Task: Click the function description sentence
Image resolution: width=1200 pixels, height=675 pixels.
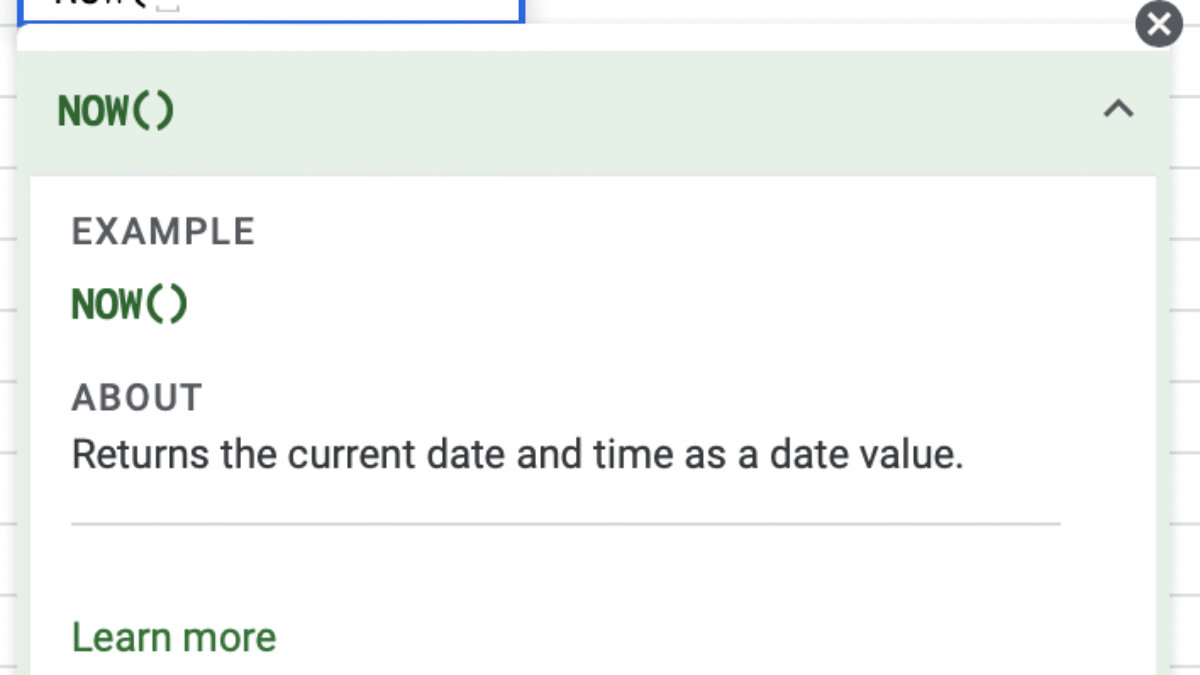Action: point(517,455)
